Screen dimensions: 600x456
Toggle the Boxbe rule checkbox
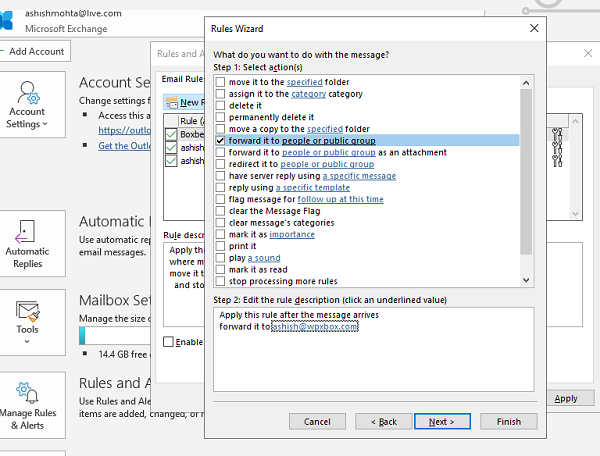tap(171, 134)
